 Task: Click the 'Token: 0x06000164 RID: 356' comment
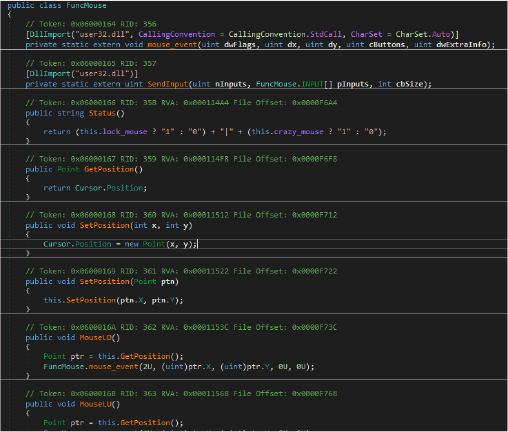click(x=91, y=24)
